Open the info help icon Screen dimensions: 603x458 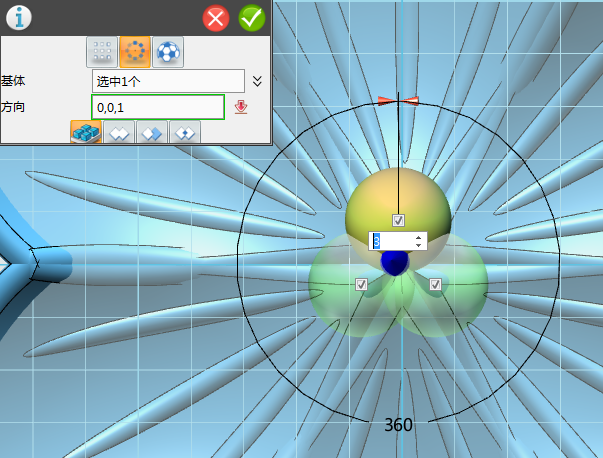[18, 17]
